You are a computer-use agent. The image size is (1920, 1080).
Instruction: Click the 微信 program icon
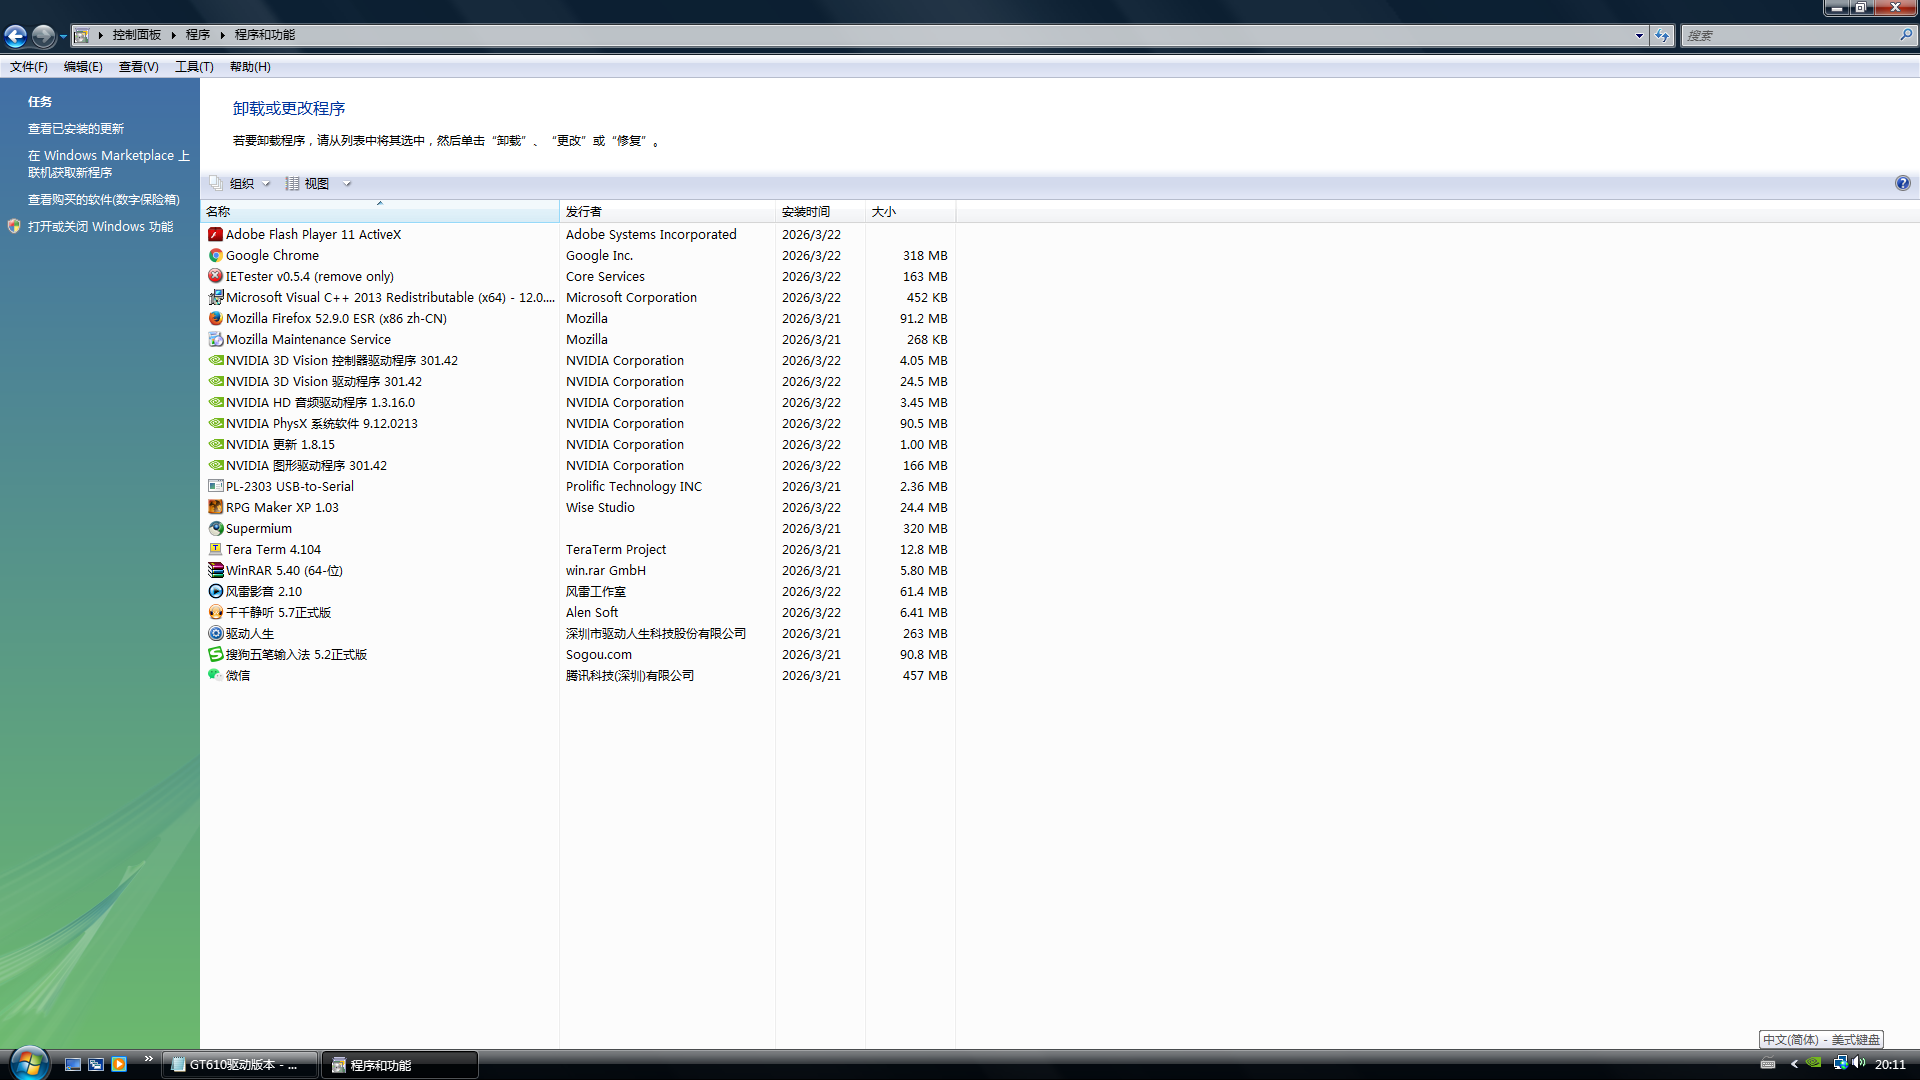point(215,675)
